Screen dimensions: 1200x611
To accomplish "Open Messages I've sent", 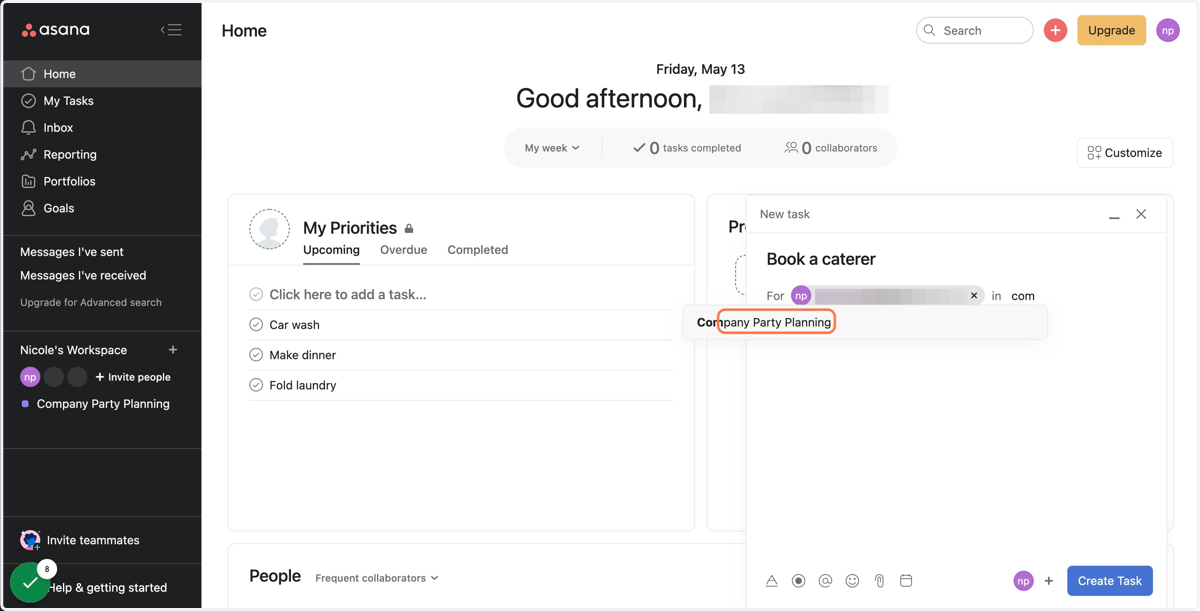I will point(72,252).
